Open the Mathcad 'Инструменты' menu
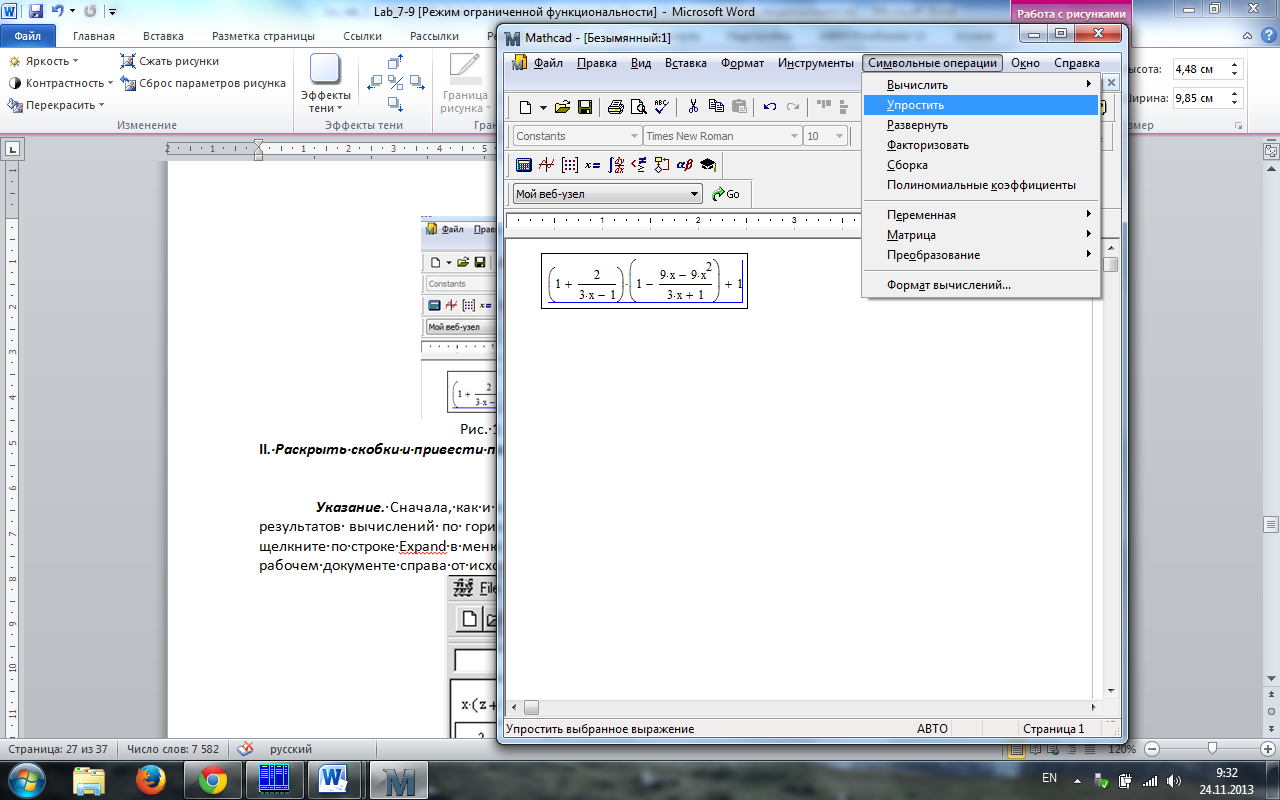 coord(816,63)
